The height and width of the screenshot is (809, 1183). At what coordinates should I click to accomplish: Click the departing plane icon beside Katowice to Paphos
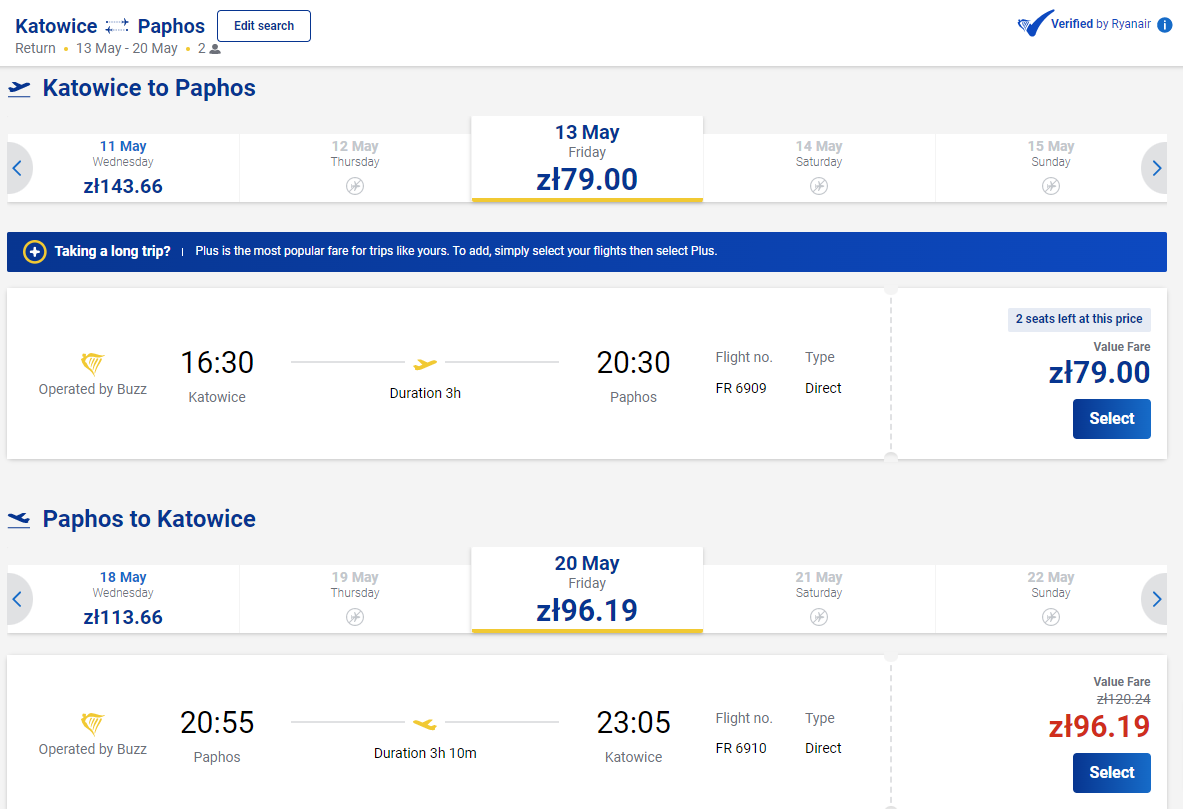19,88
